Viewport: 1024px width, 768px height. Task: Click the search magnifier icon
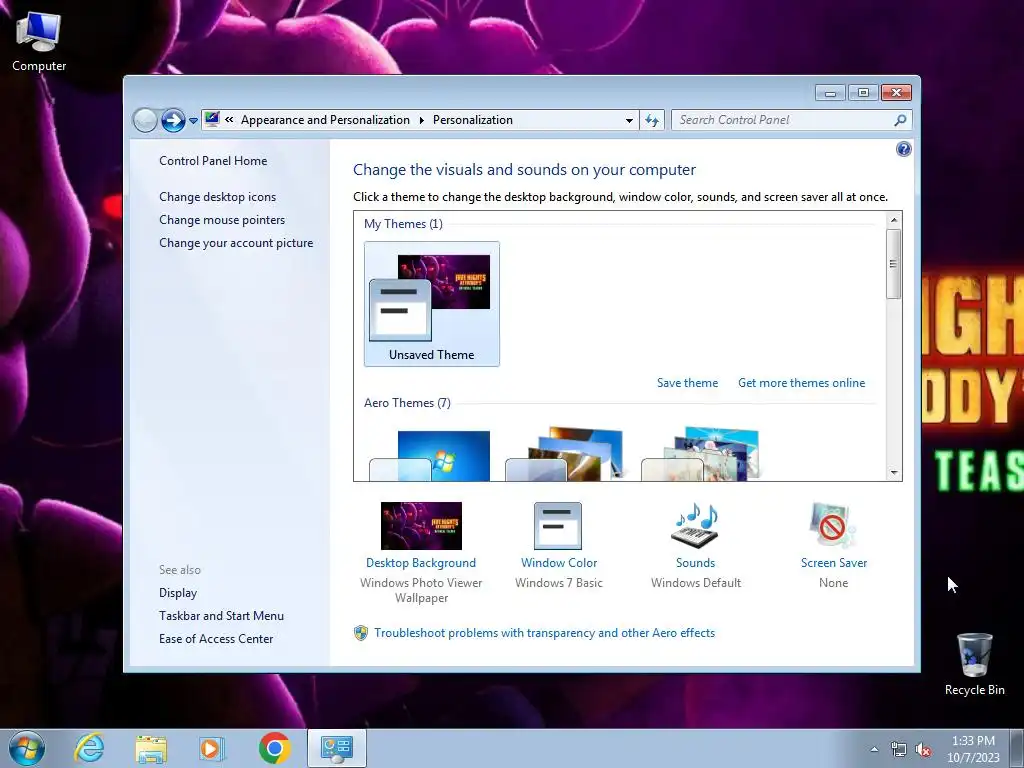point(900,120)
